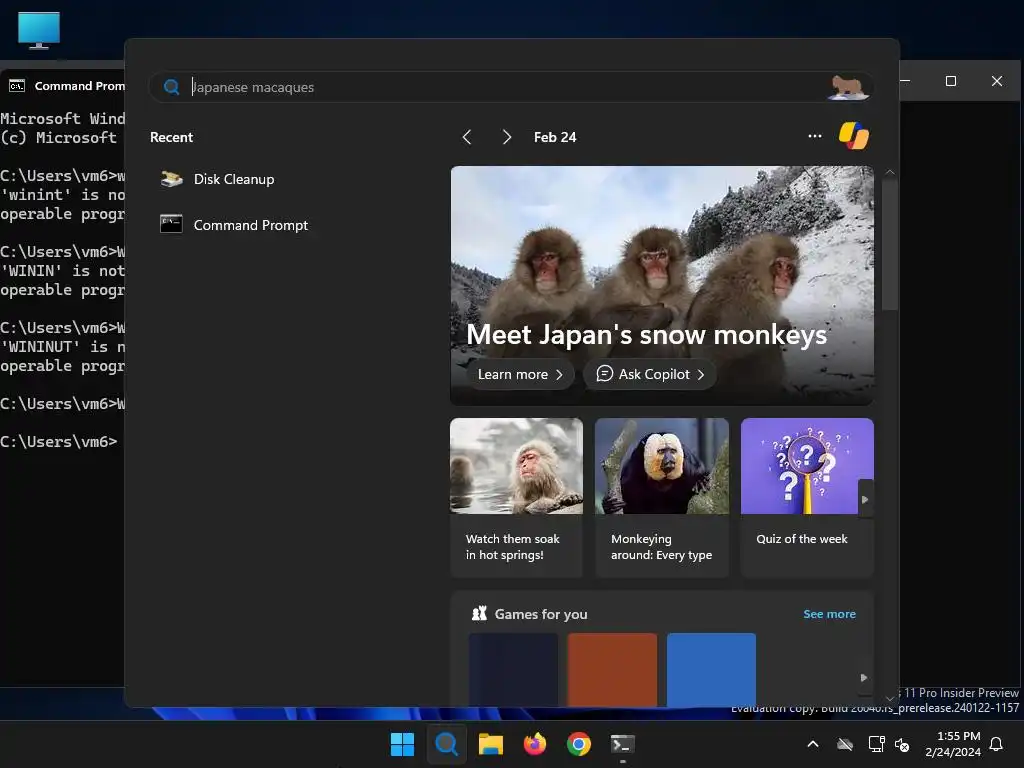Screen dimensions: 1024x768
Task: Click the desktop computer icon top-left
Action: 39,30
